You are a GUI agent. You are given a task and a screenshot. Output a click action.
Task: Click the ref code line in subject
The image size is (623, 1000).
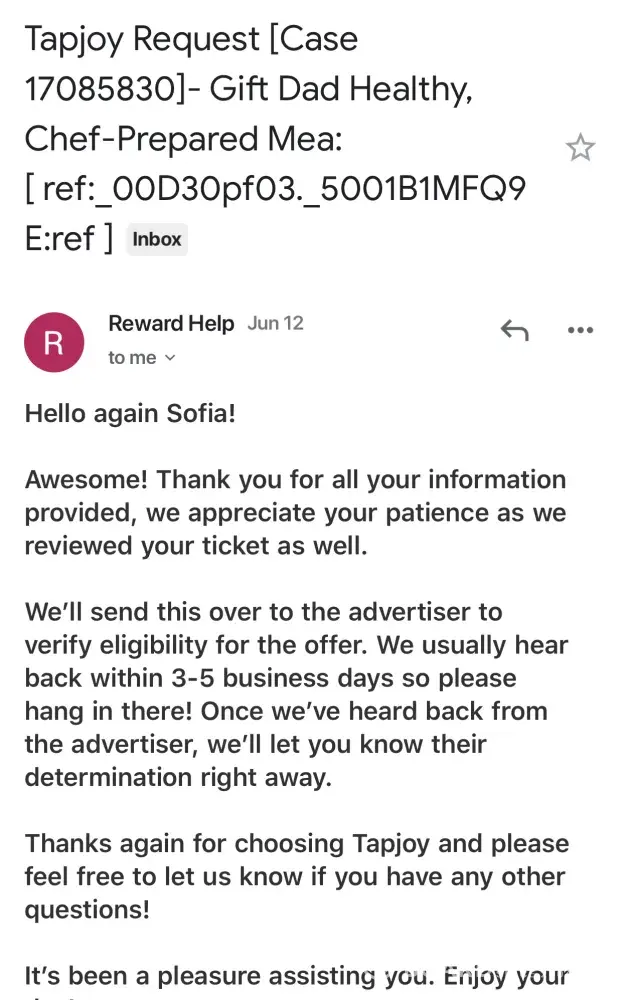pyautogui.click(x=275, y=188)
